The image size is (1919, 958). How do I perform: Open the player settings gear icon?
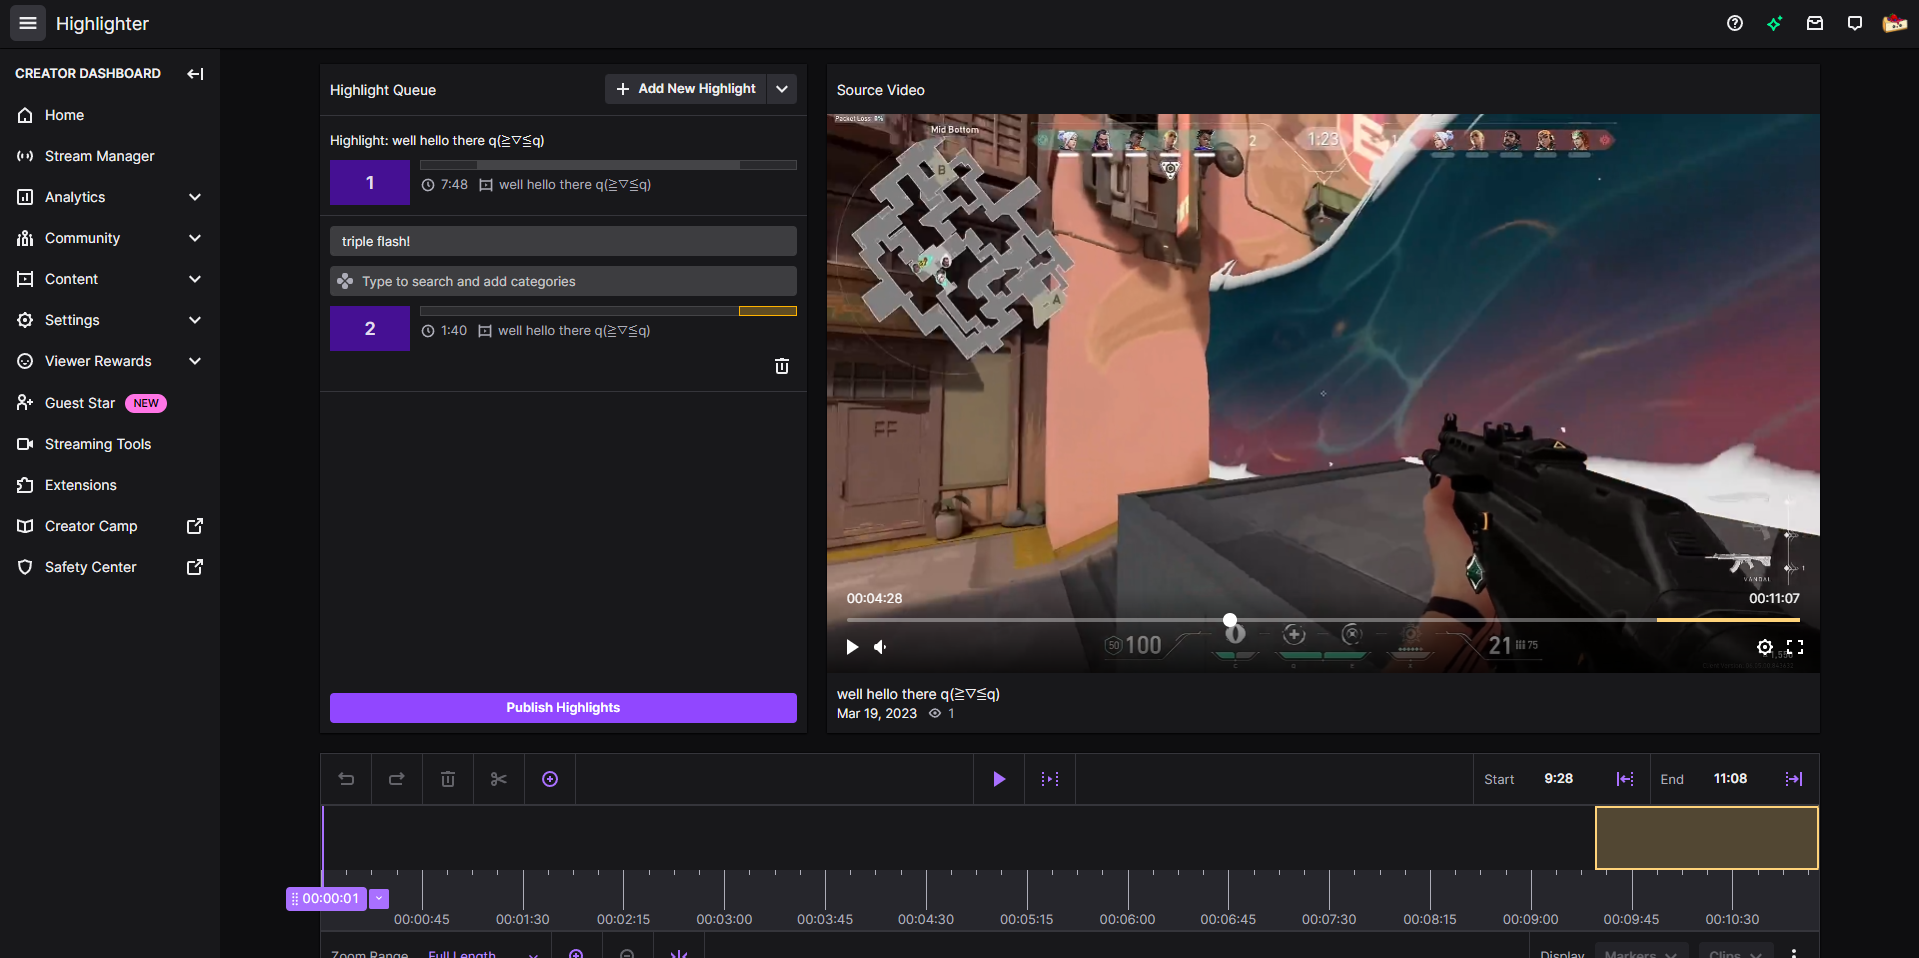coord(1764,647)
